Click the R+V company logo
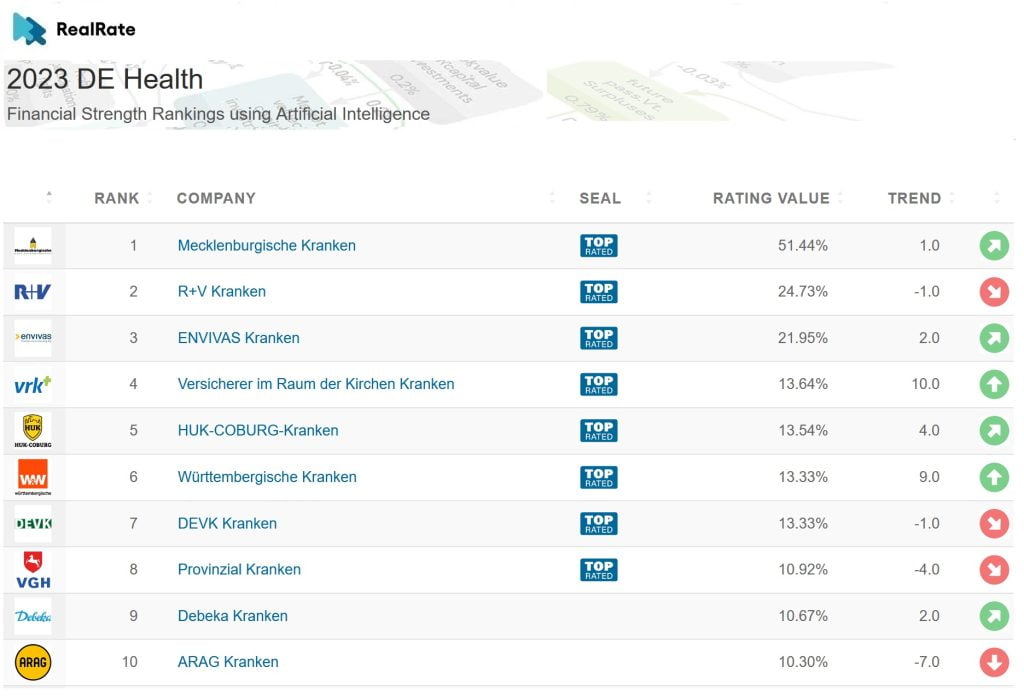Screen dimensions: 1024x696 point(33,292)
